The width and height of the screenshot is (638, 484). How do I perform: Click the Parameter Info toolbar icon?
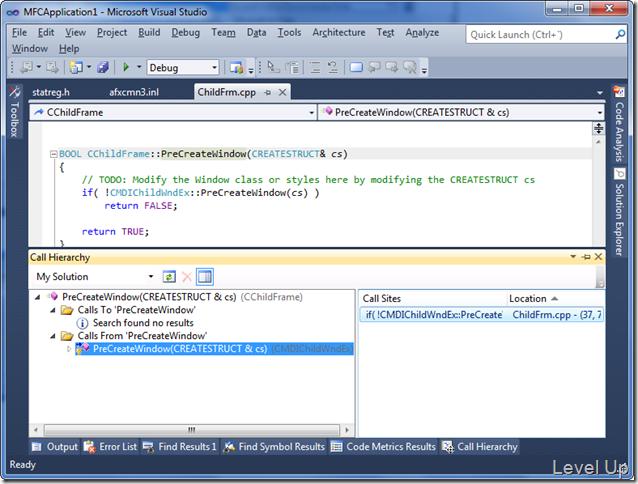[x=292, y=67]
